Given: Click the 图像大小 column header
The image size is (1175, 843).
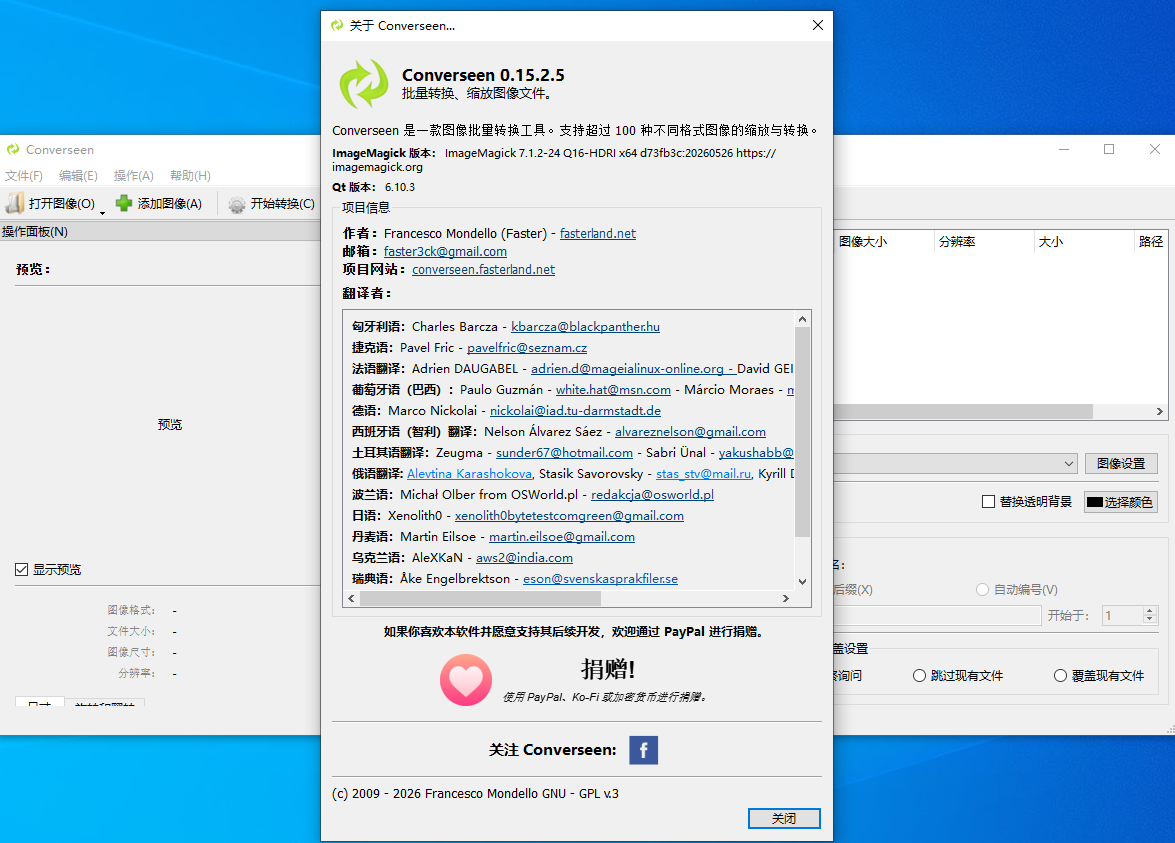Looking at the screenshot, I should [x=883, y=241].
